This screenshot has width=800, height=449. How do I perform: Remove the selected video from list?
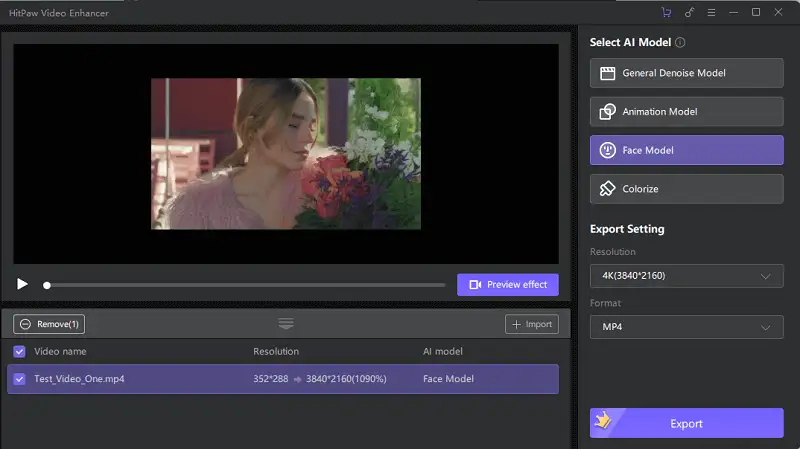[x=48, y=324]
